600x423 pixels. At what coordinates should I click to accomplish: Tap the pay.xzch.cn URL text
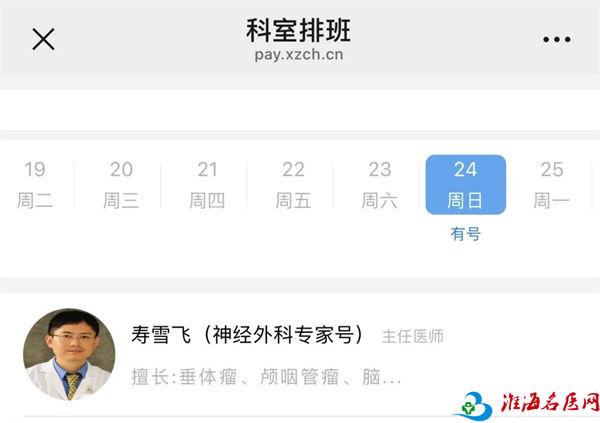coord(299,55)
